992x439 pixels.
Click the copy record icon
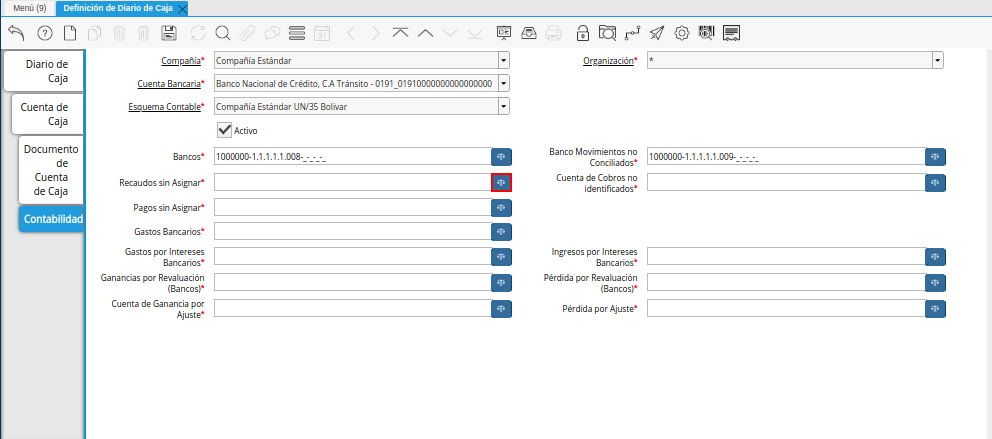[95, 33]
